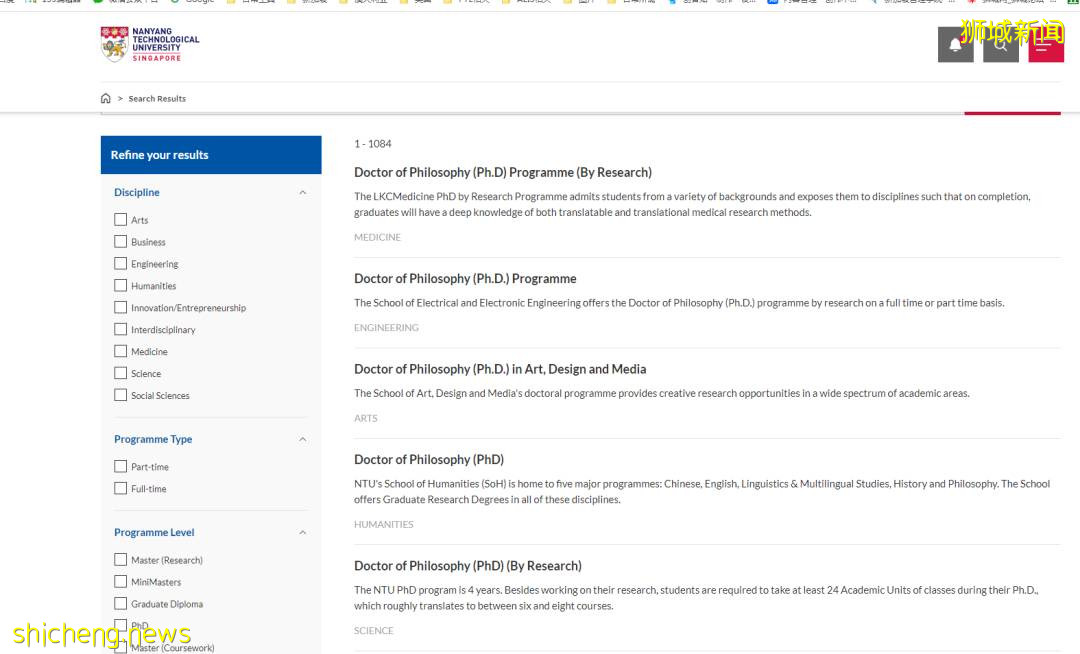Enable the Engineering discipline filter

pos(121,264)
